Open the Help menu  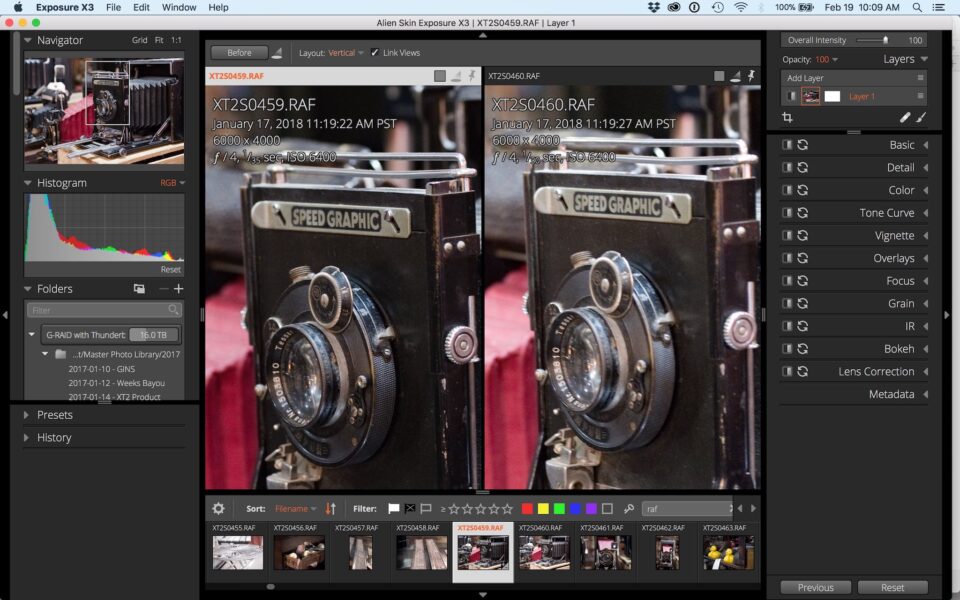coord(218,7)
